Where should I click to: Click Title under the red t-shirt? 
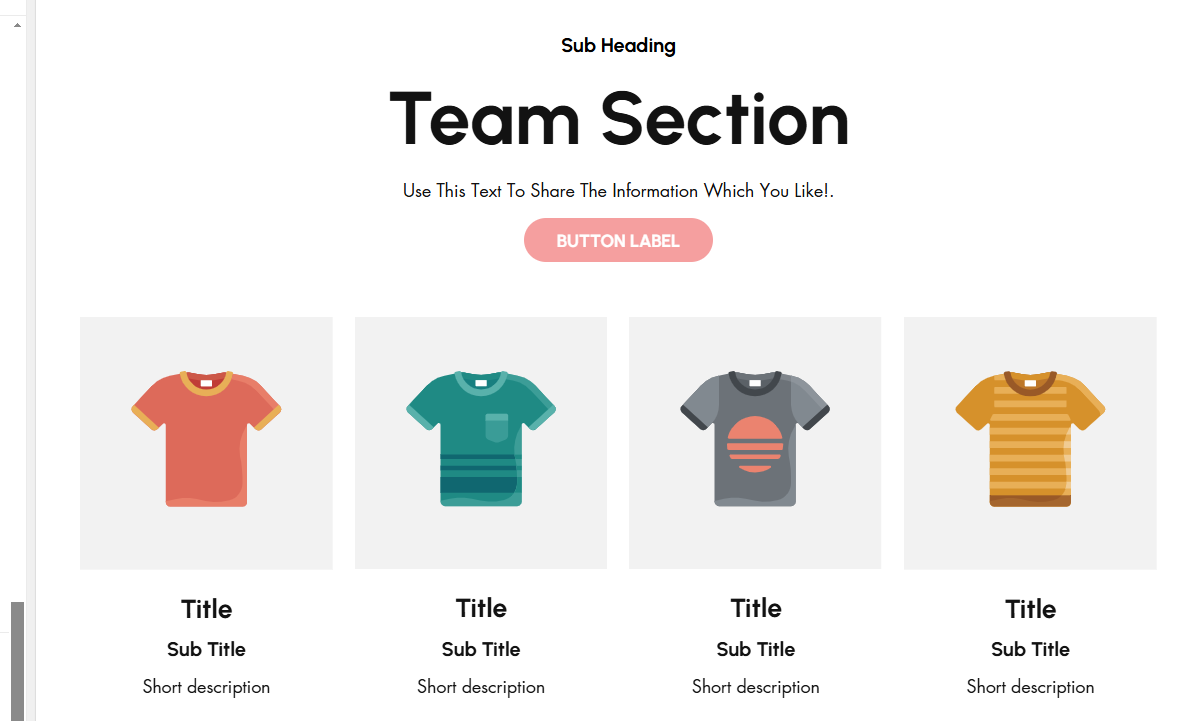[x=206, y=609]
